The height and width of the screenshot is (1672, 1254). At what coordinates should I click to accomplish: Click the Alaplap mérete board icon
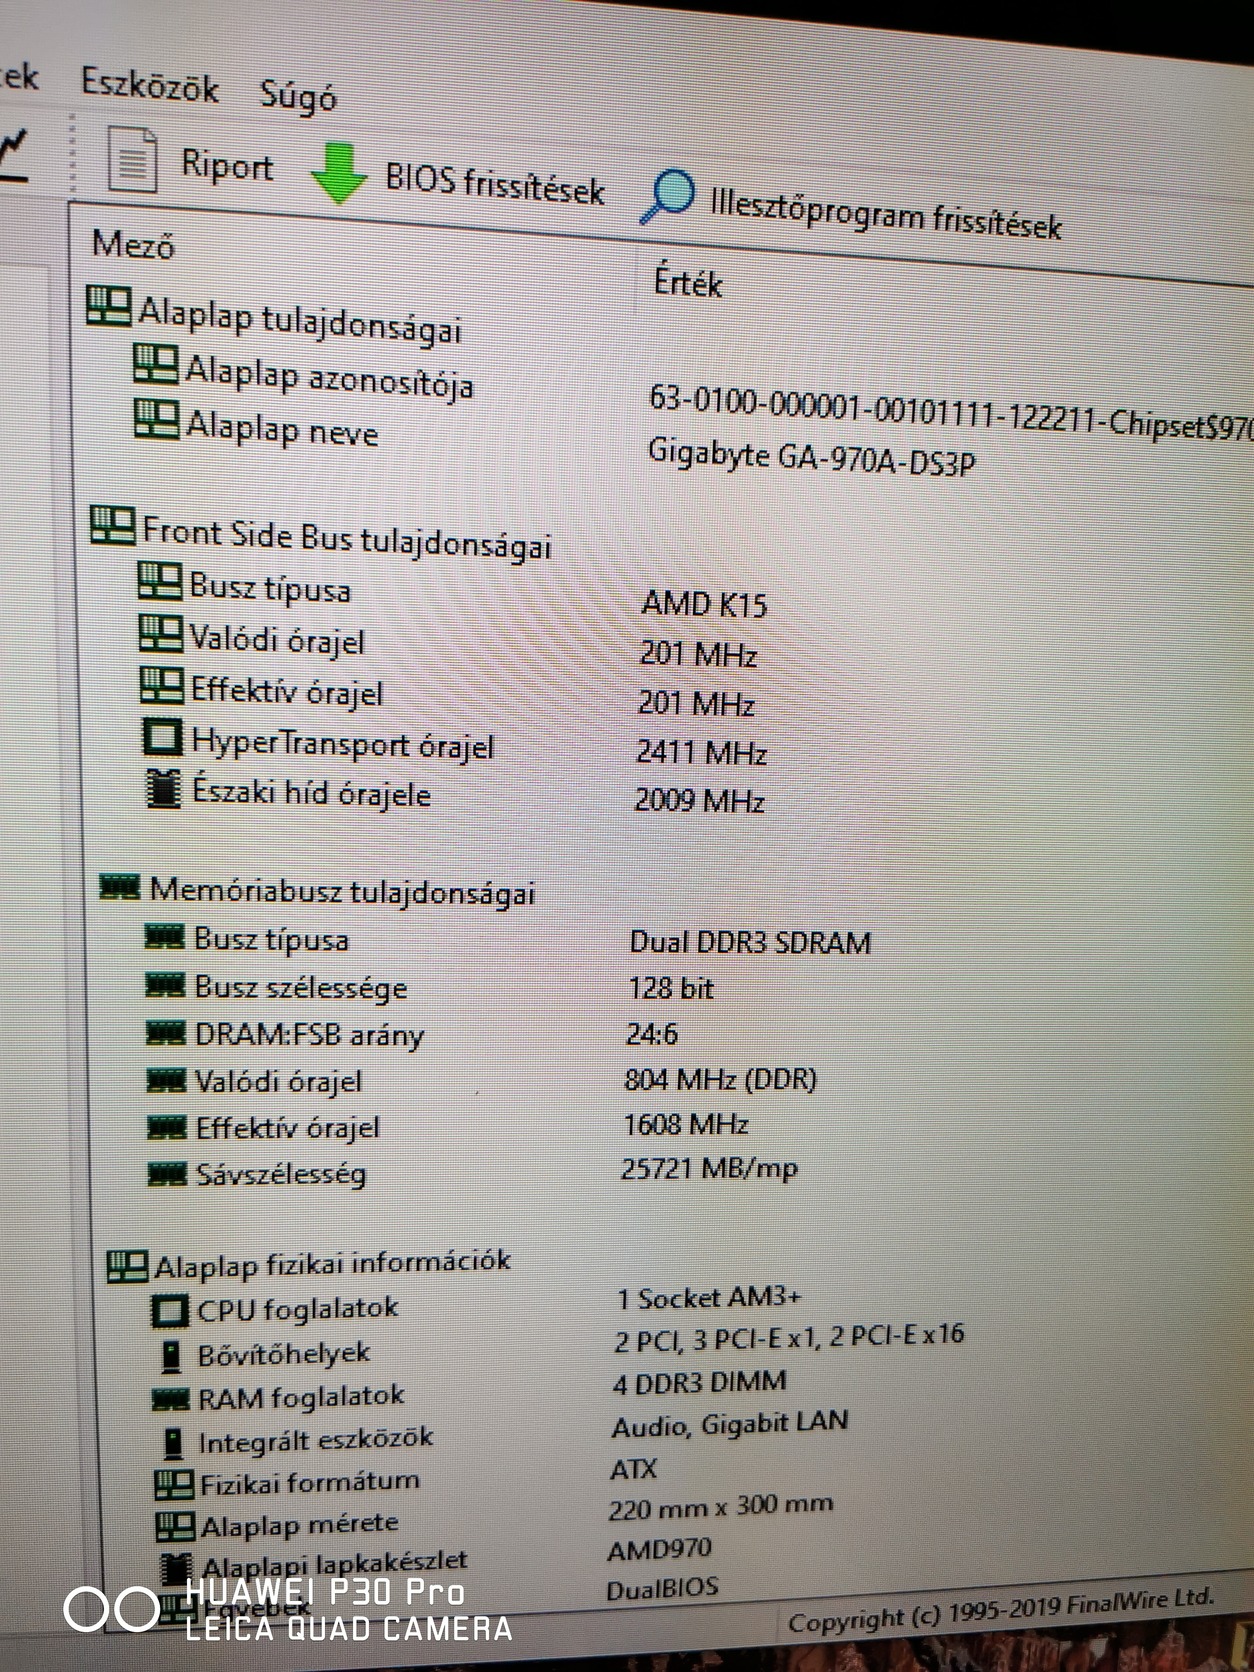[176, 1527]
